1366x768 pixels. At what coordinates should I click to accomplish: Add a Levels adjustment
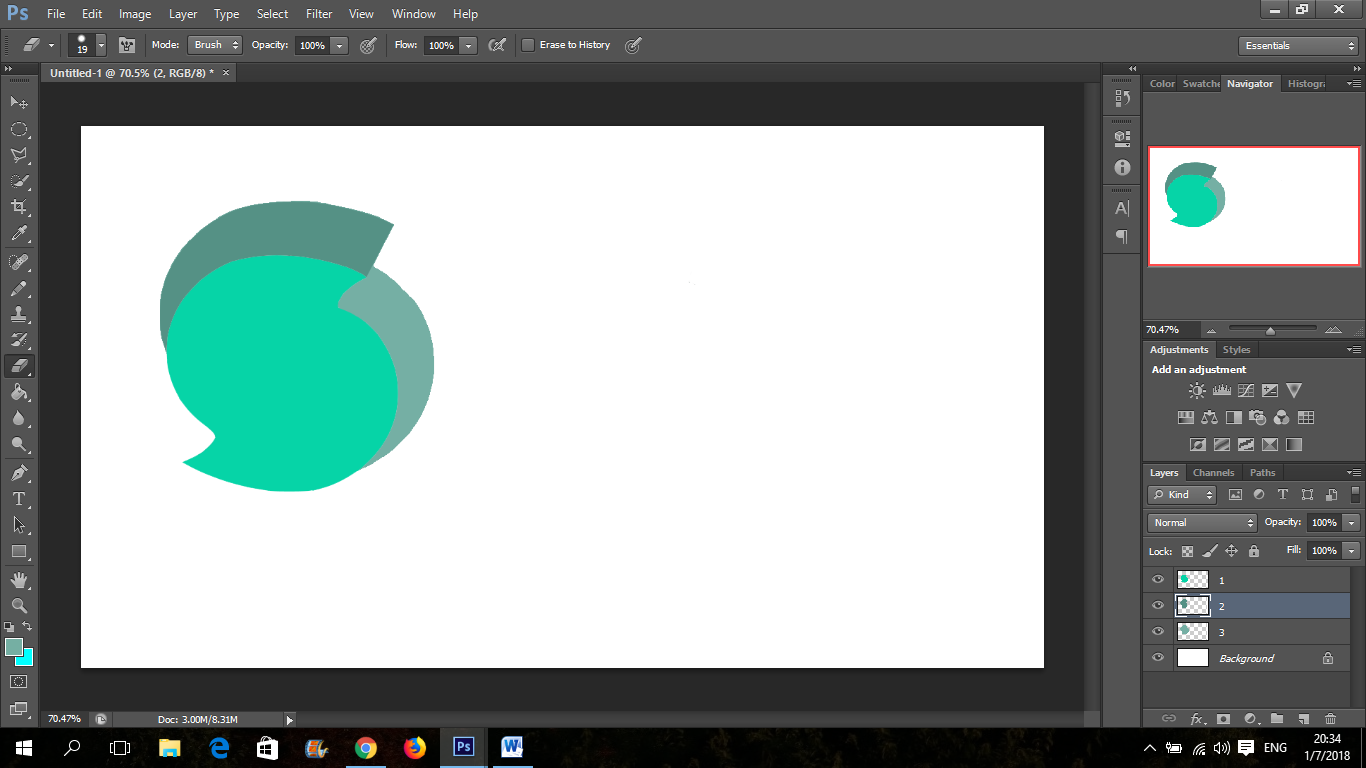click(x=1221, y=391)
